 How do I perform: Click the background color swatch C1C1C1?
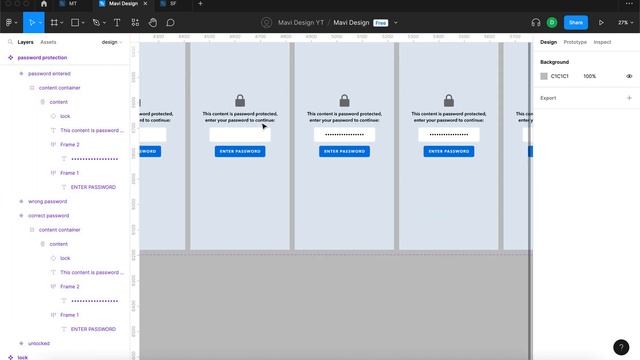[544, 76]
